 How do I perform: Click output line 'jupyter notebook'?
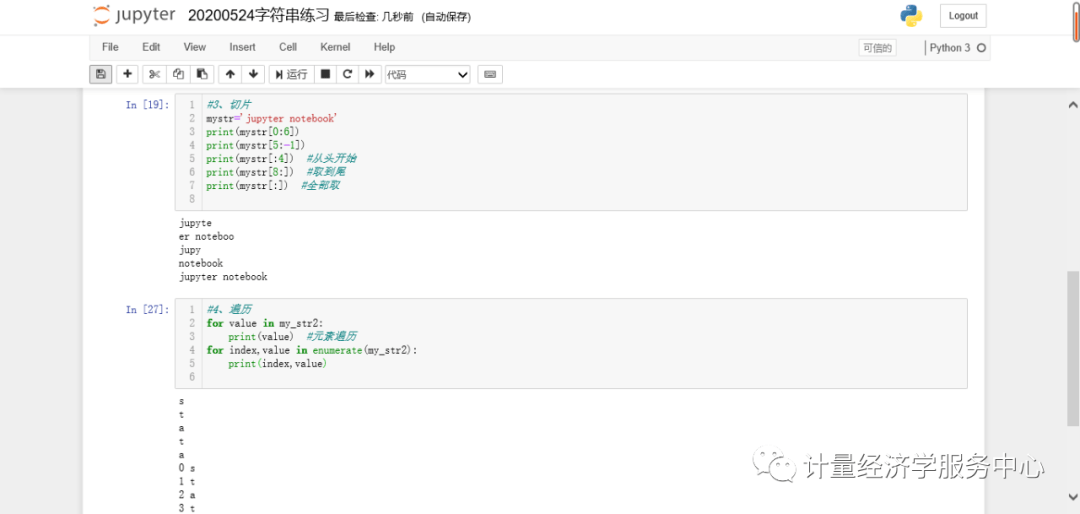pos(222,277)
